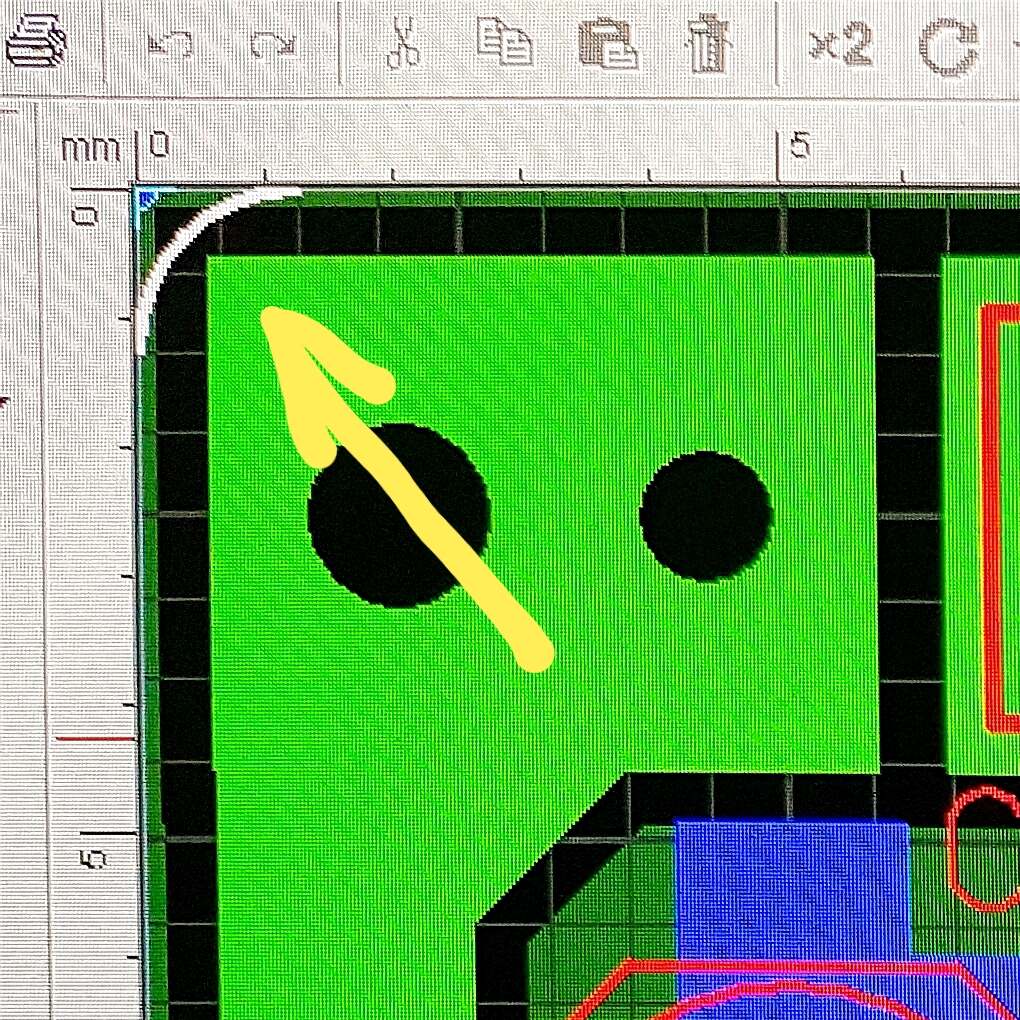Delete the selection using the trash icon
Image resolution: width=1020 pixels, height=1020 pixels.
tap(710, 43)
